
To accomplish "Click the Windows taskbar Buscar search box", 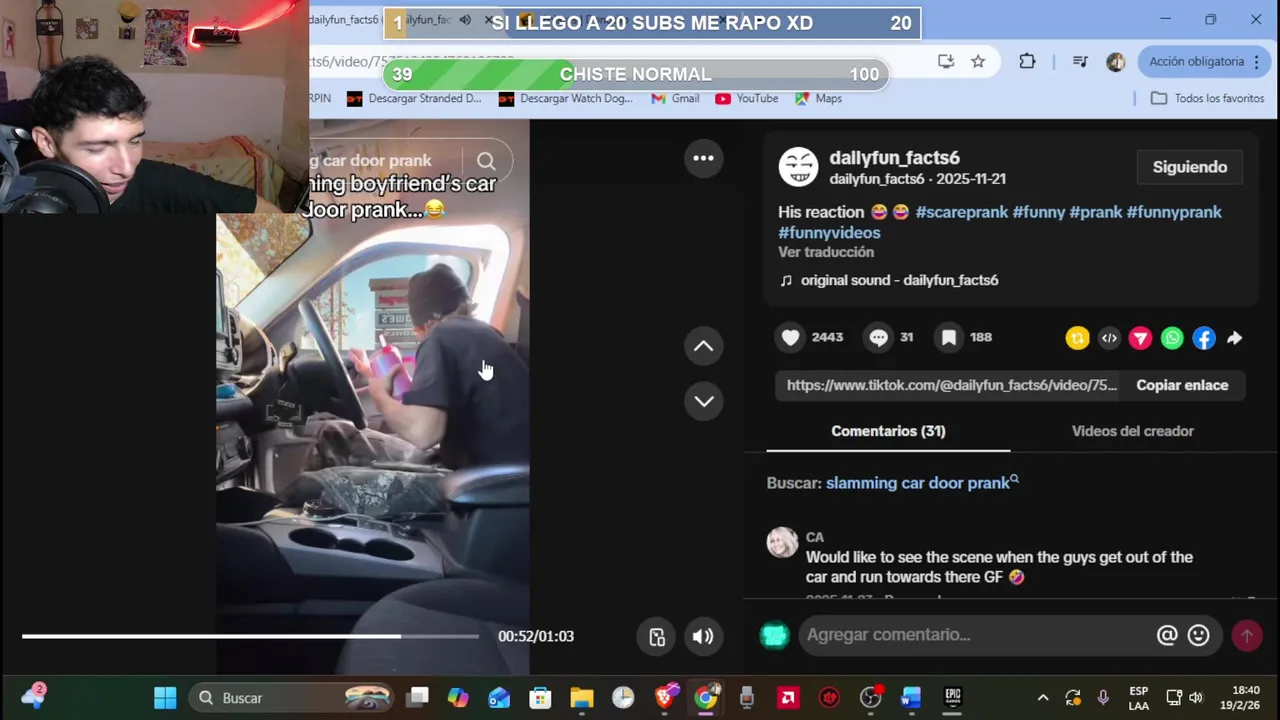I will [292, 698].
